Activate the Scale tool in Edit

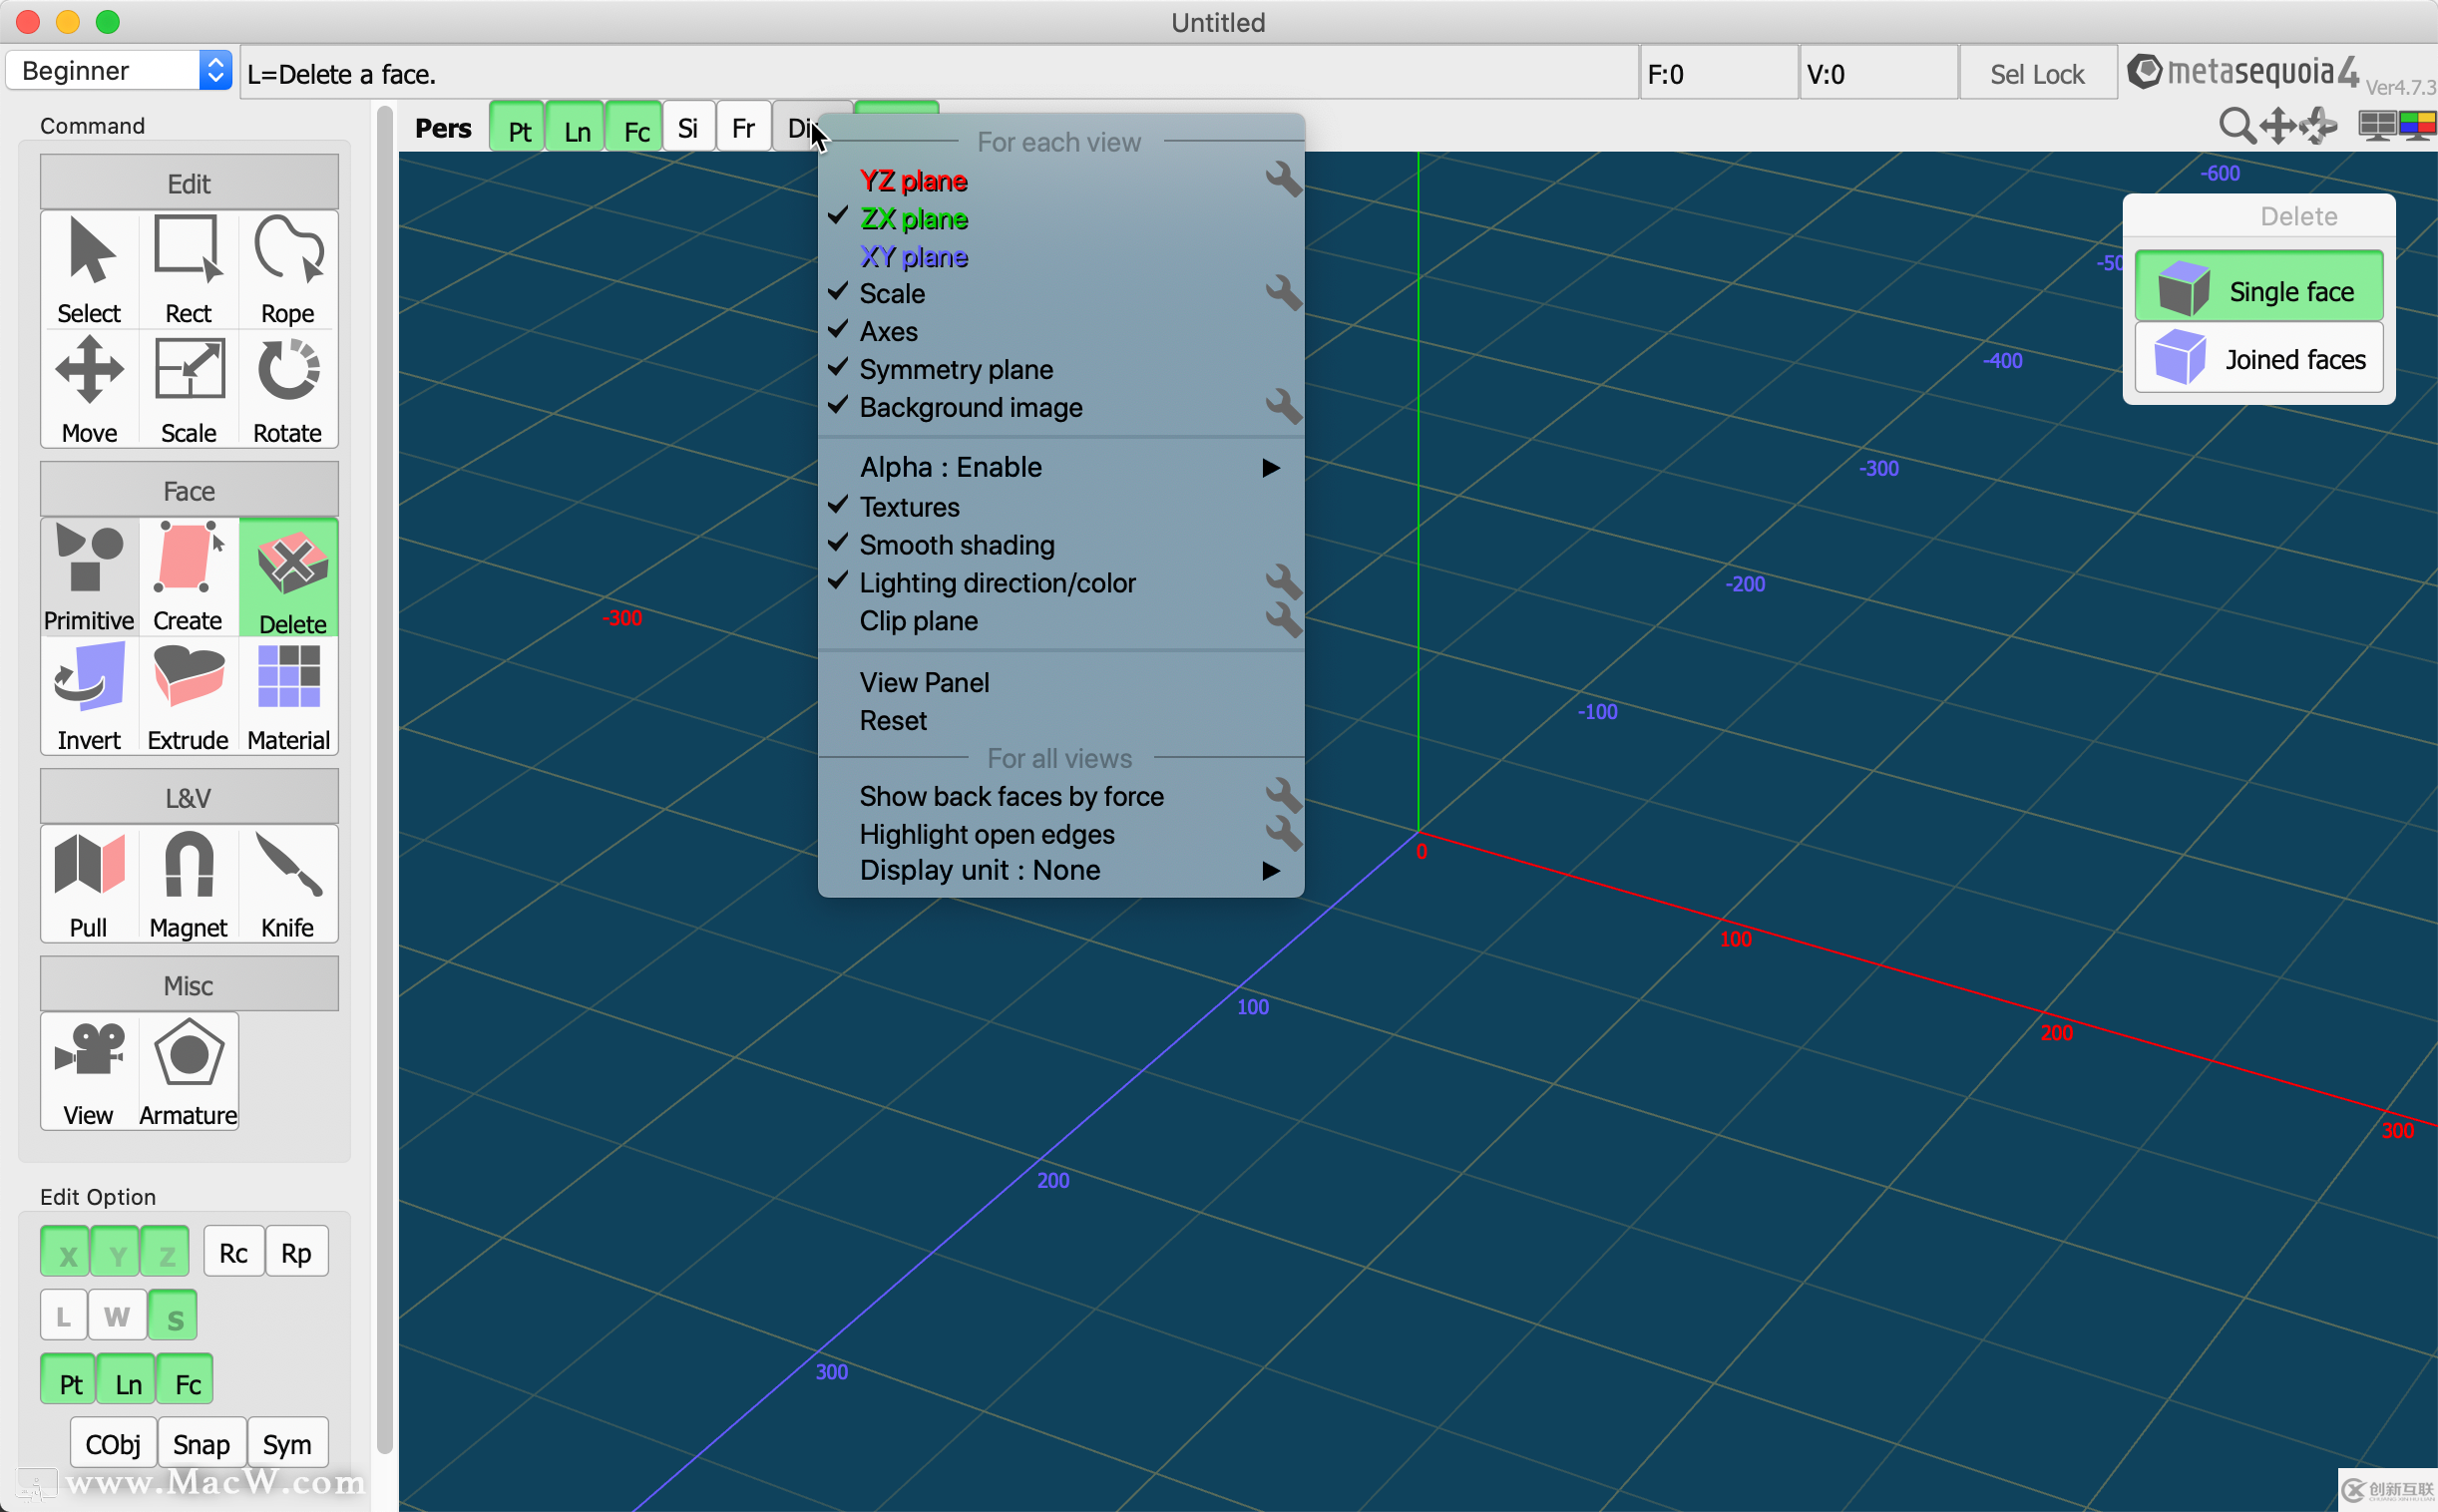click(x=188, y=389)
